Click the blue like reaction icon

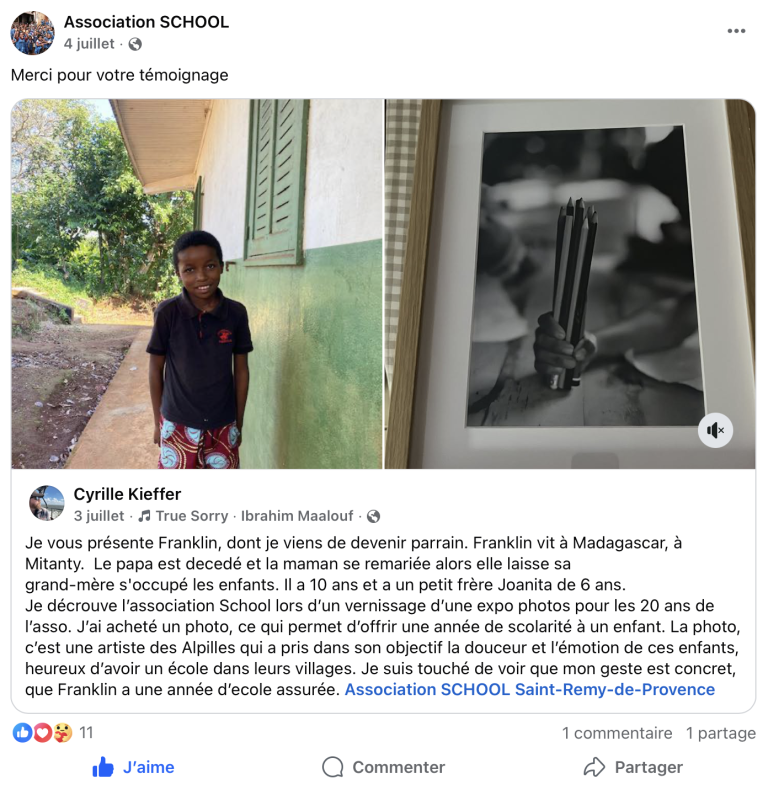(x=22, y=733)
